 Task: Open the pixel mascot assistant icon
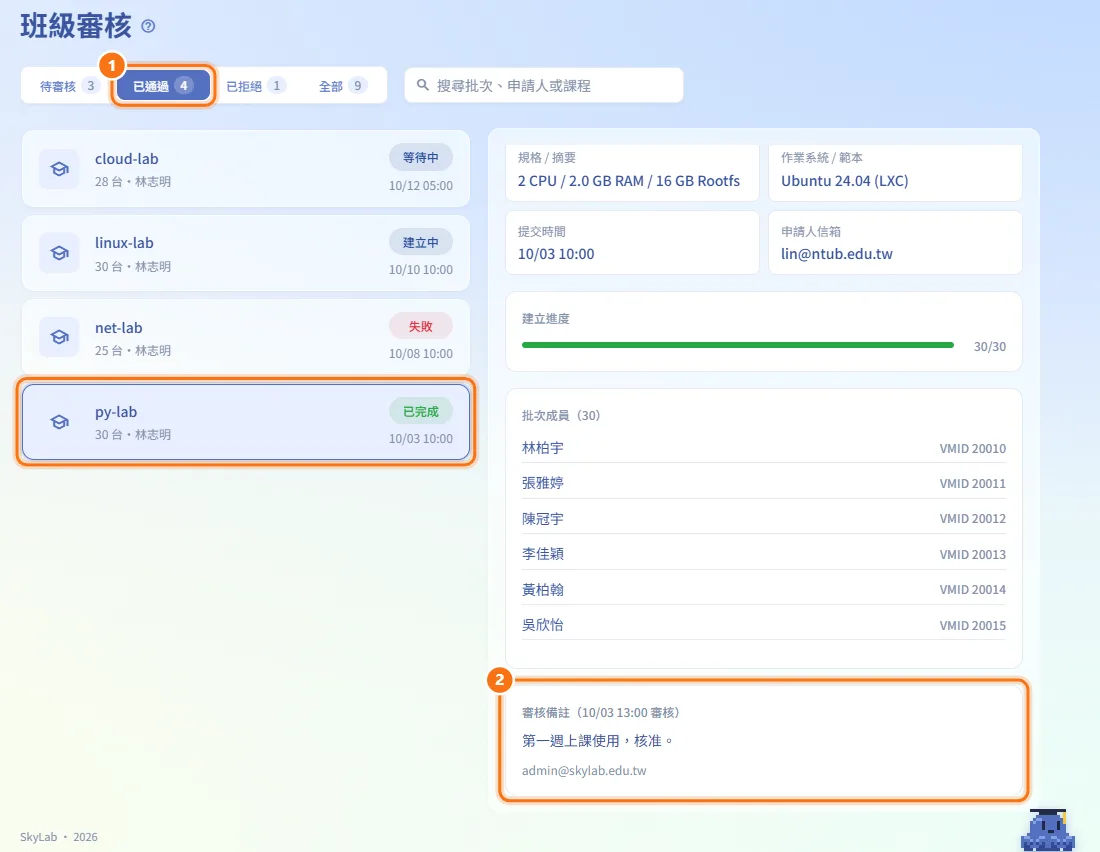click(x=1047, y=830)
